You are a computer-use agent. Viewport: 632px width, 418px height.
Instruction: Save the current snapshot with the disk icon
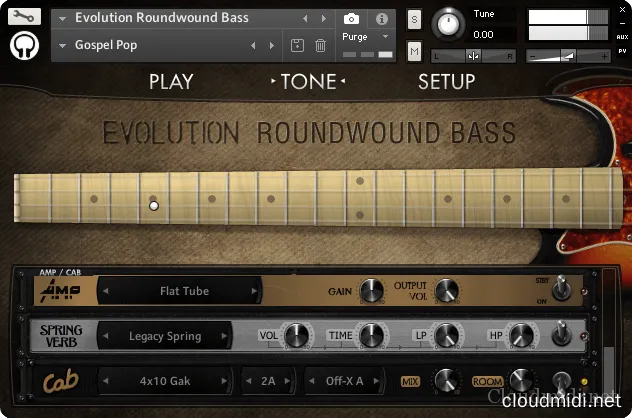[297, 45]
